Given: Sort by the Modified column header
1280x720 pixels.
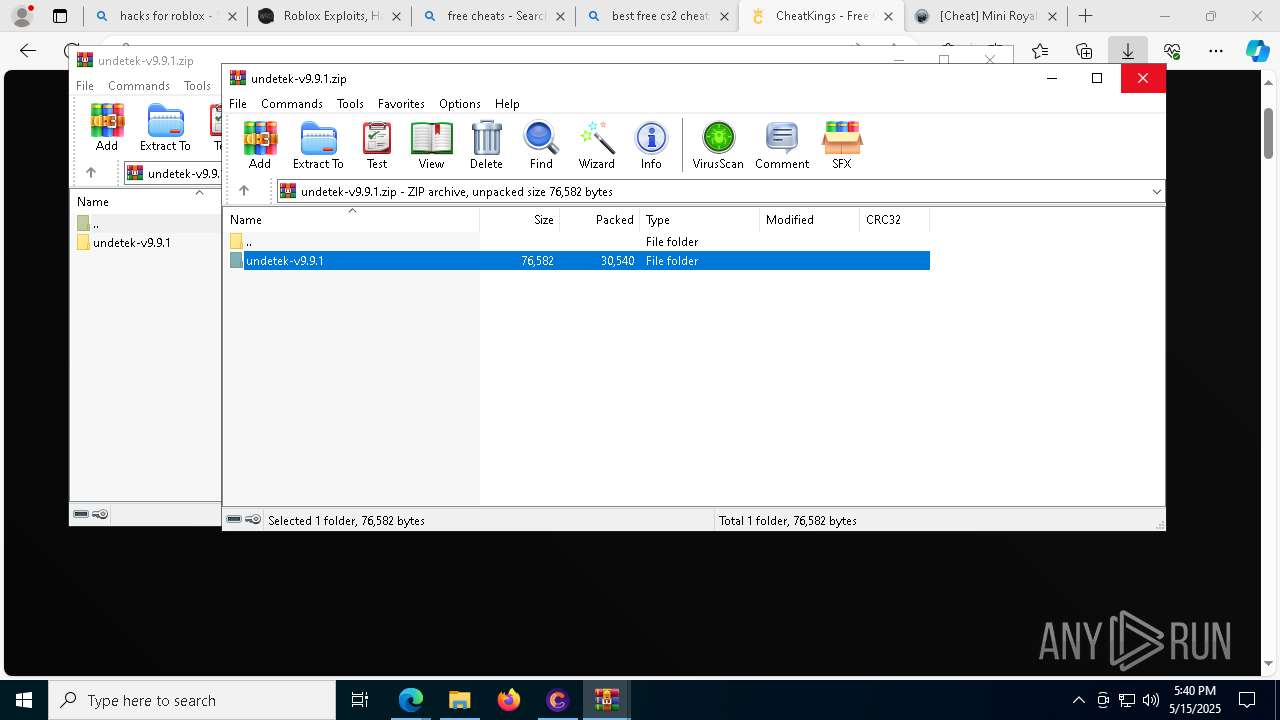Looking at the screenshot, I should tap(809, 220).
